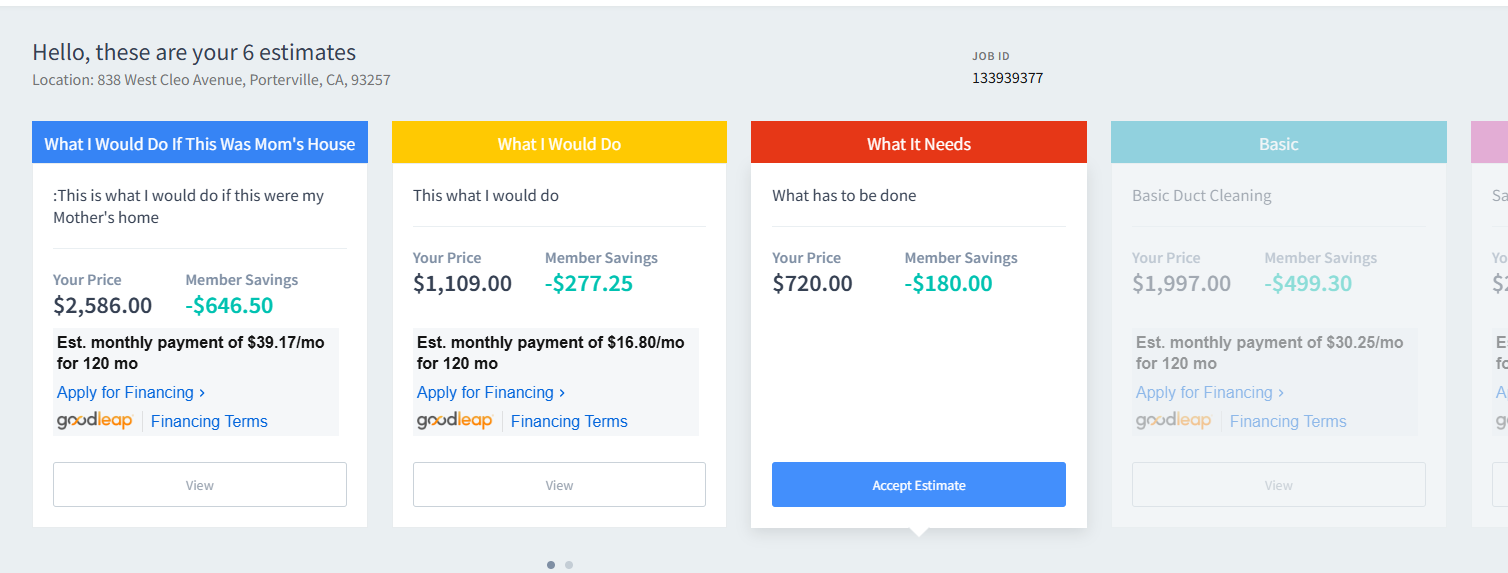Select the yellow What I Would Do header
Viewport: 1508px width, 573px height.
click(559, 143)
